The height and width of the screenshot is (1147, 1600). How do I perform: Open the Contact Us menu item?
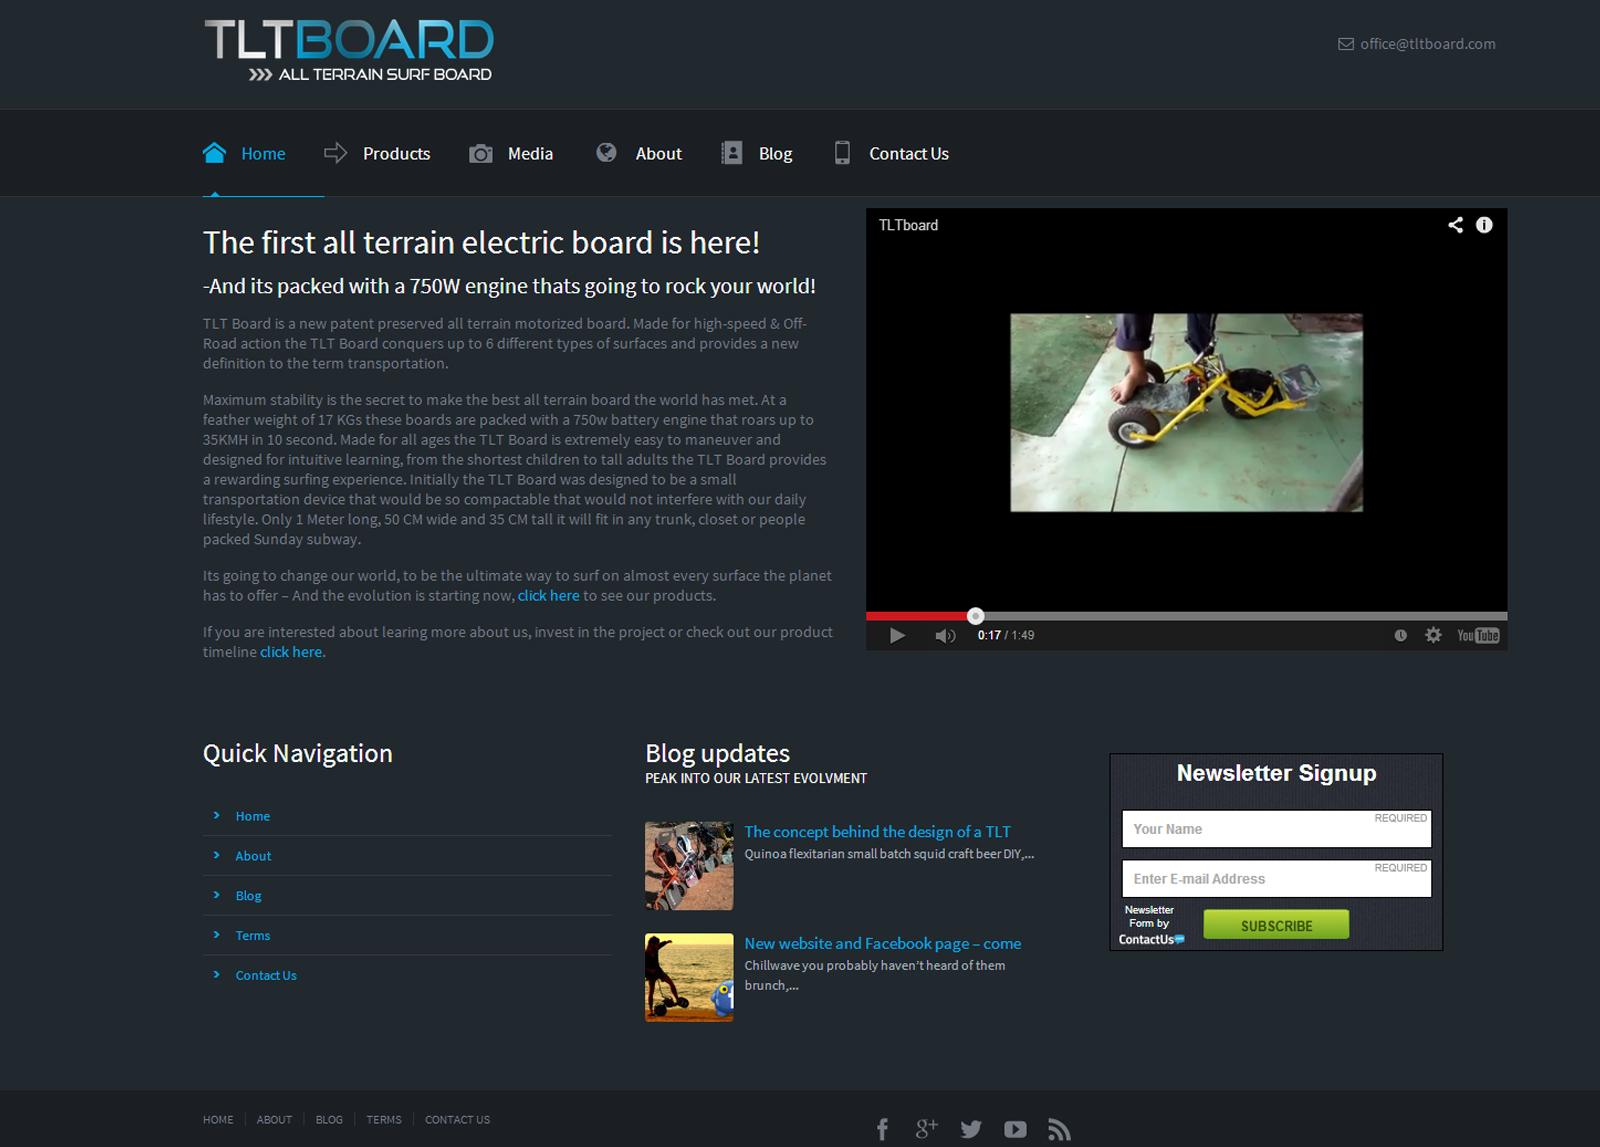tap(909, 154)
